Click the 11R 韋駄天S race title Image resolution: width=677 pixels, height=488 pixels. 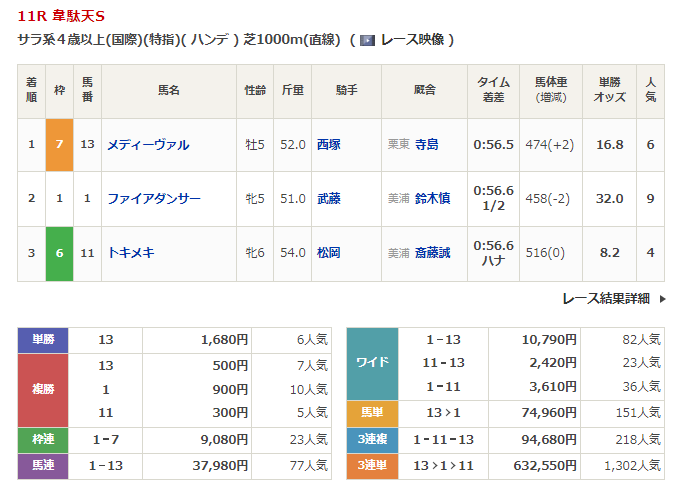(x=62, y=14)
